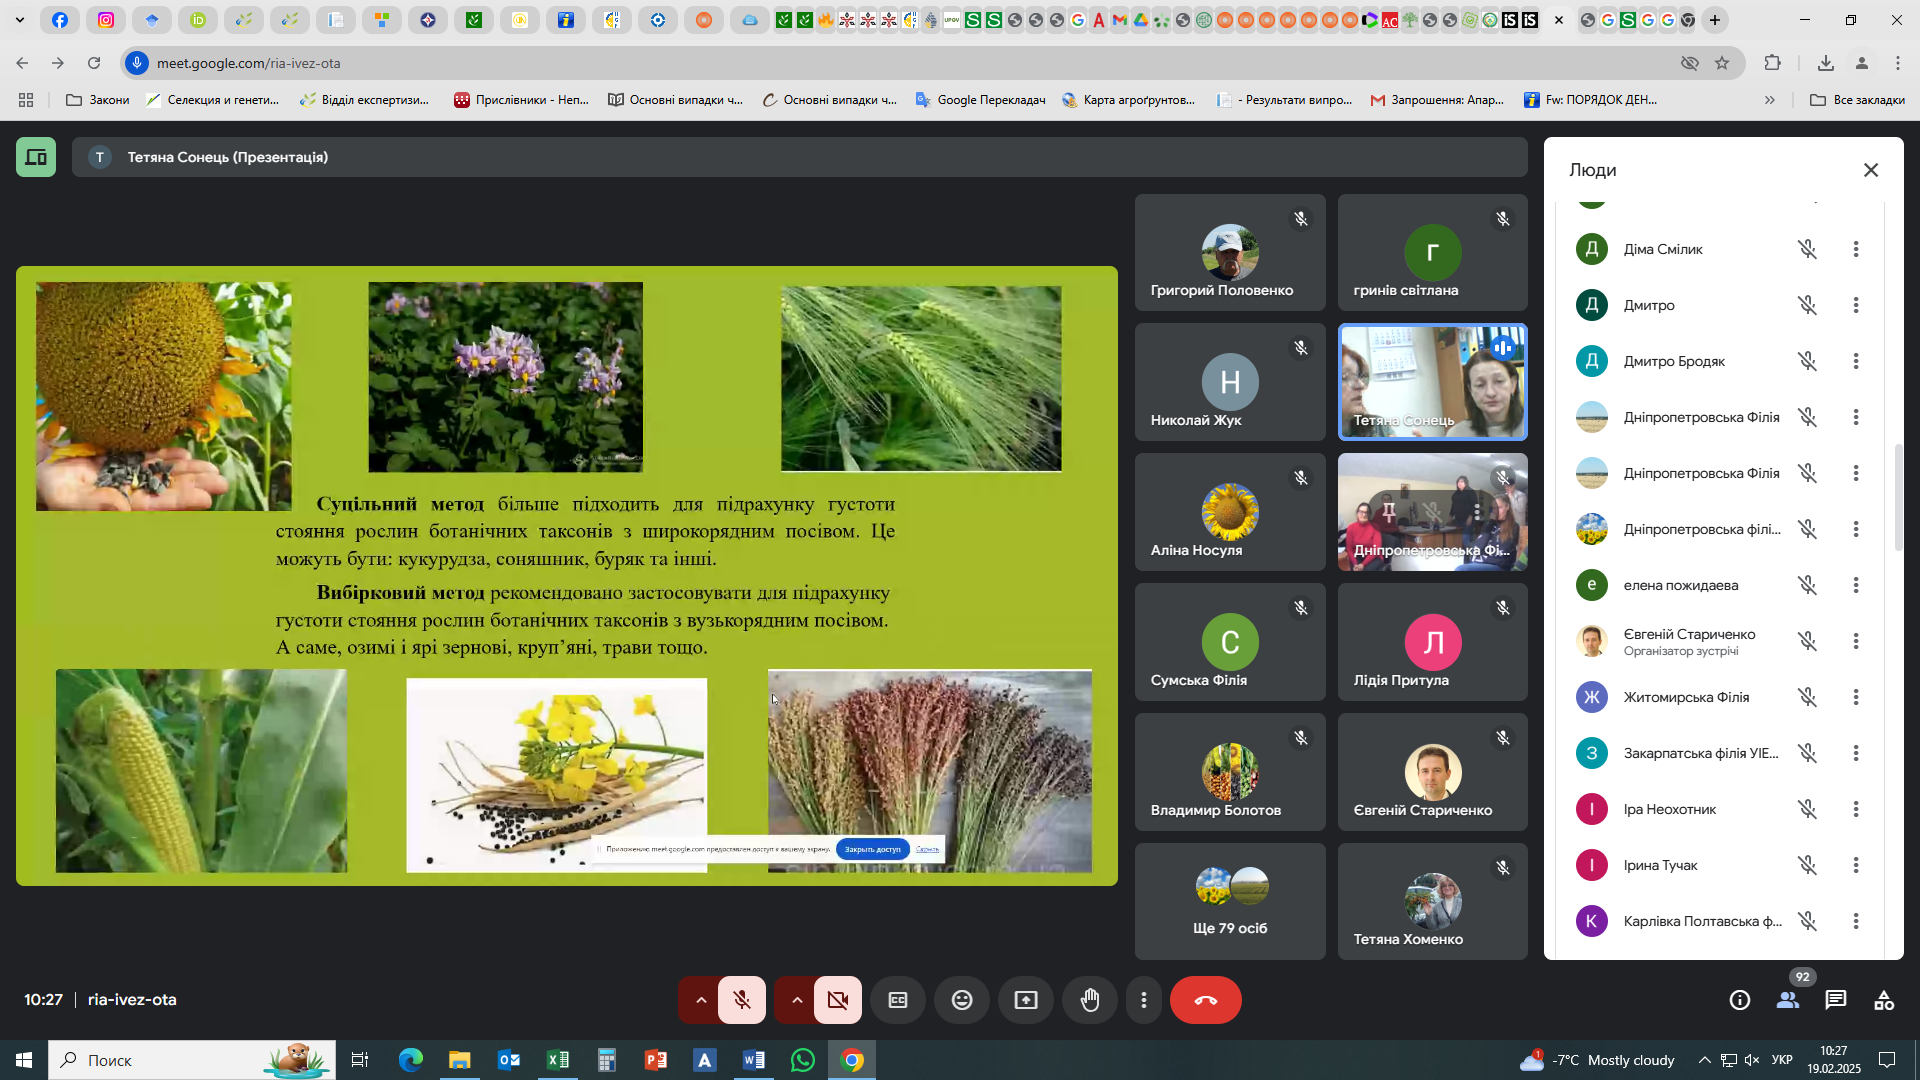The image size is (1920, 1080).
Task: Open the emoji reactions button
Action: pos(962,1000)
